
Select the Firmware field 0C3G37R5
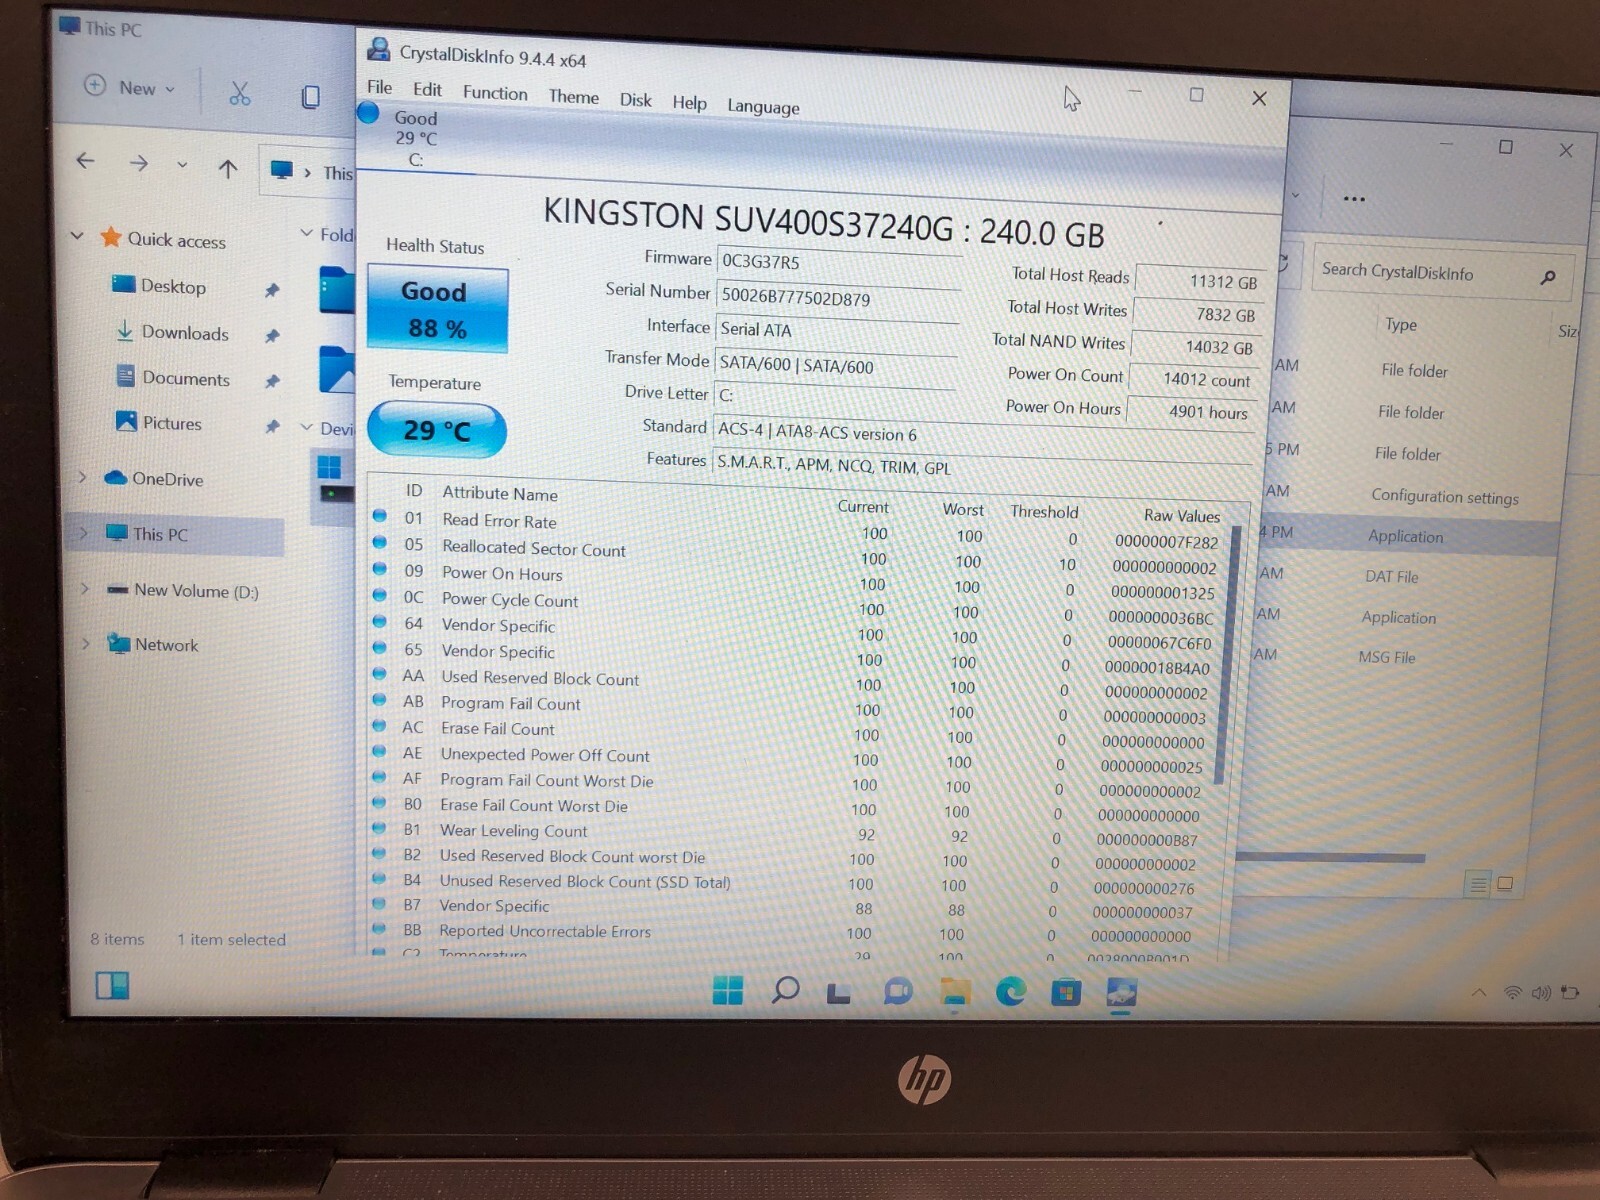pyautogui.click(x=839, y=263)
